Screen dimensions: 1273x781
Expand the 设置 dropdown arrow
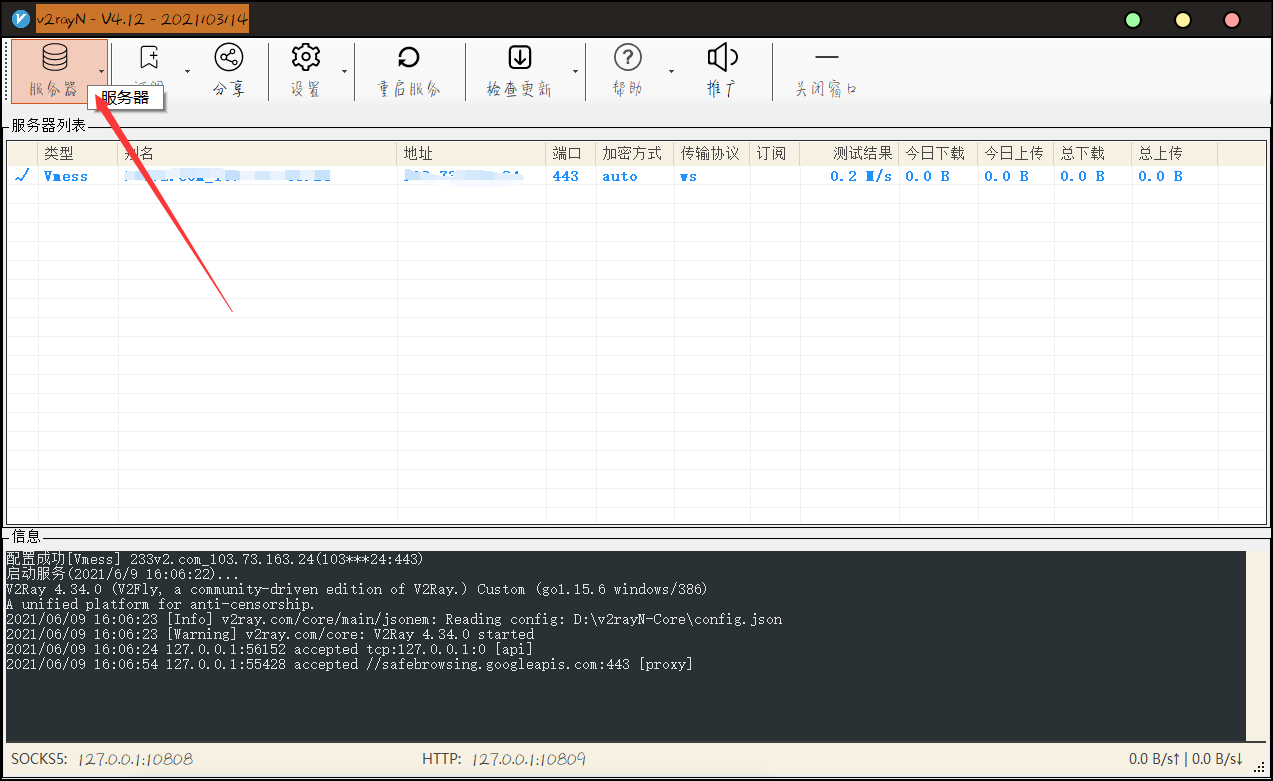tap(344, 71)
